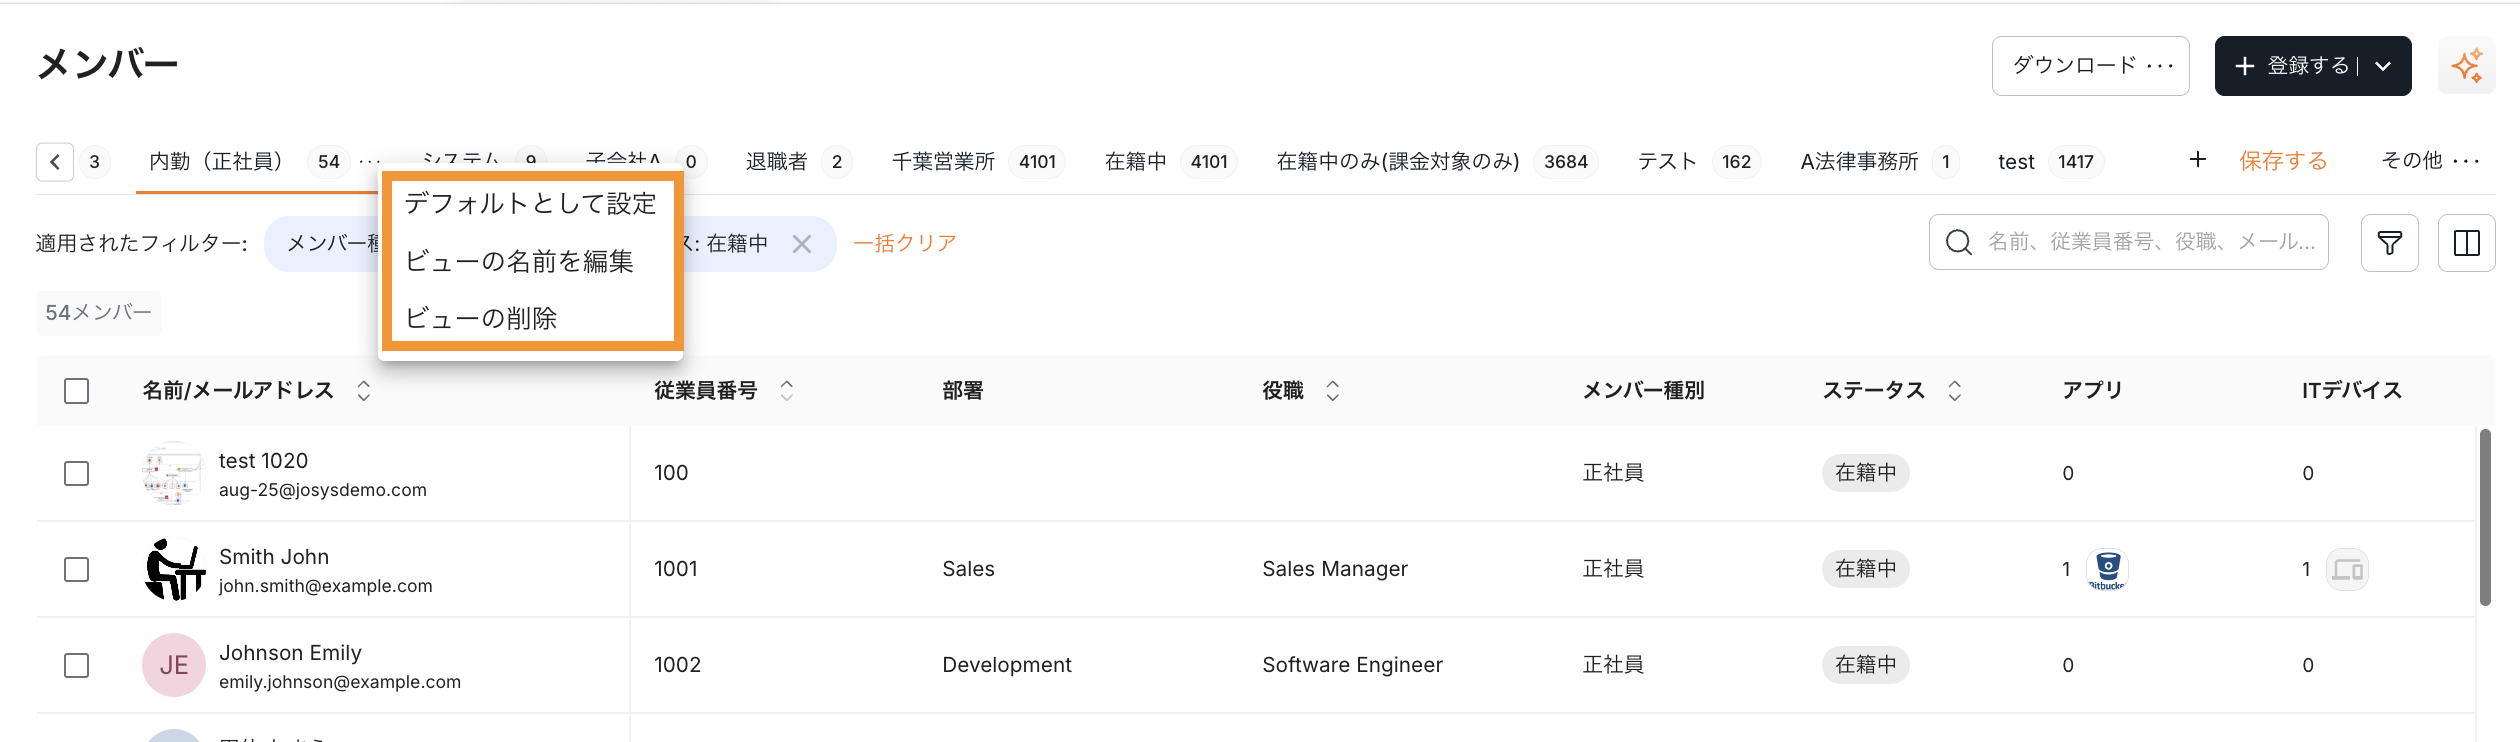Sort by 従業員番号 column arrows

click(x=787, y=391)
